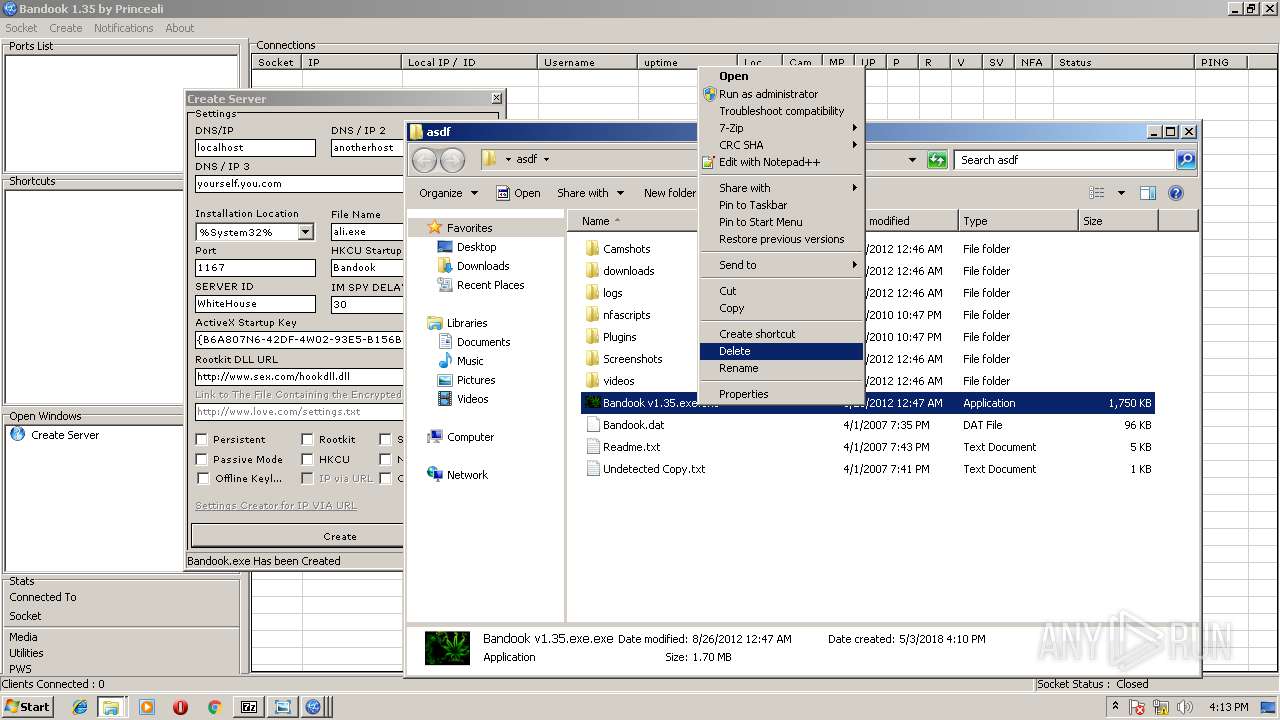Toggle the preview pane icon
1280x720 pixels.
tap(1148, 193)
